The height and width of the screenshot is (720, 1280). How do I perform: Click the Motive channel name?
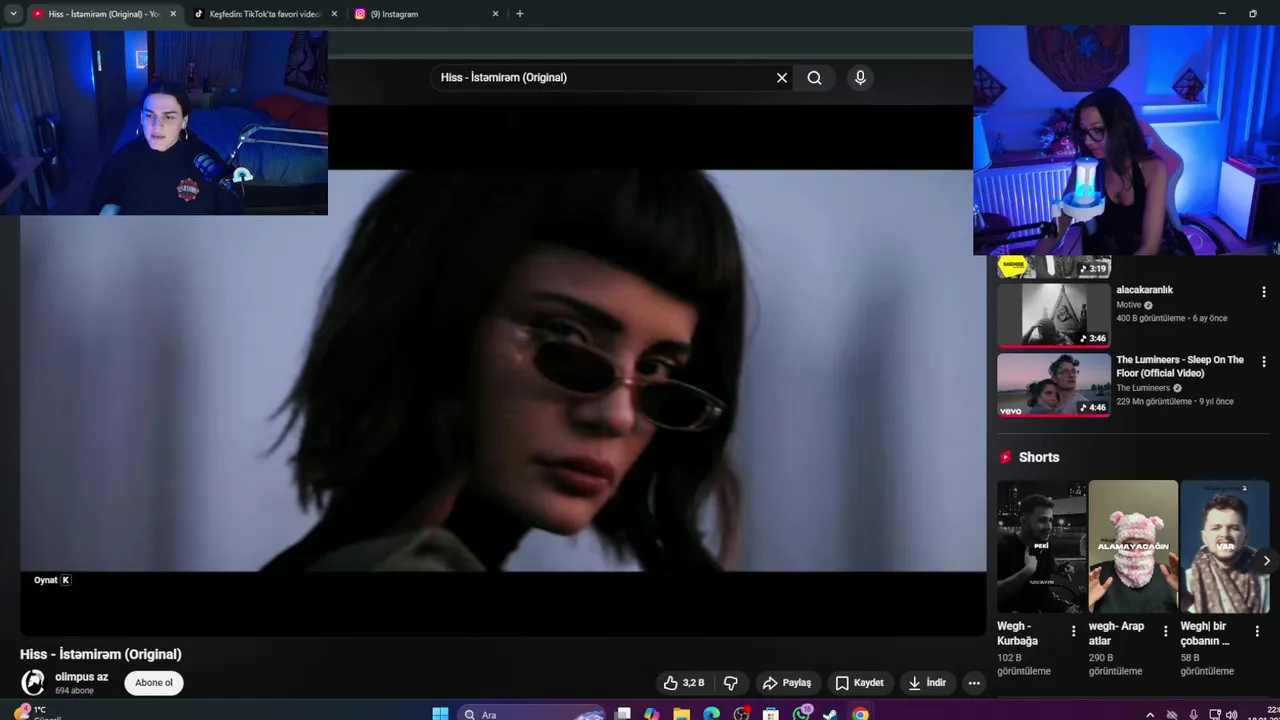click(x=1129, y=305)
